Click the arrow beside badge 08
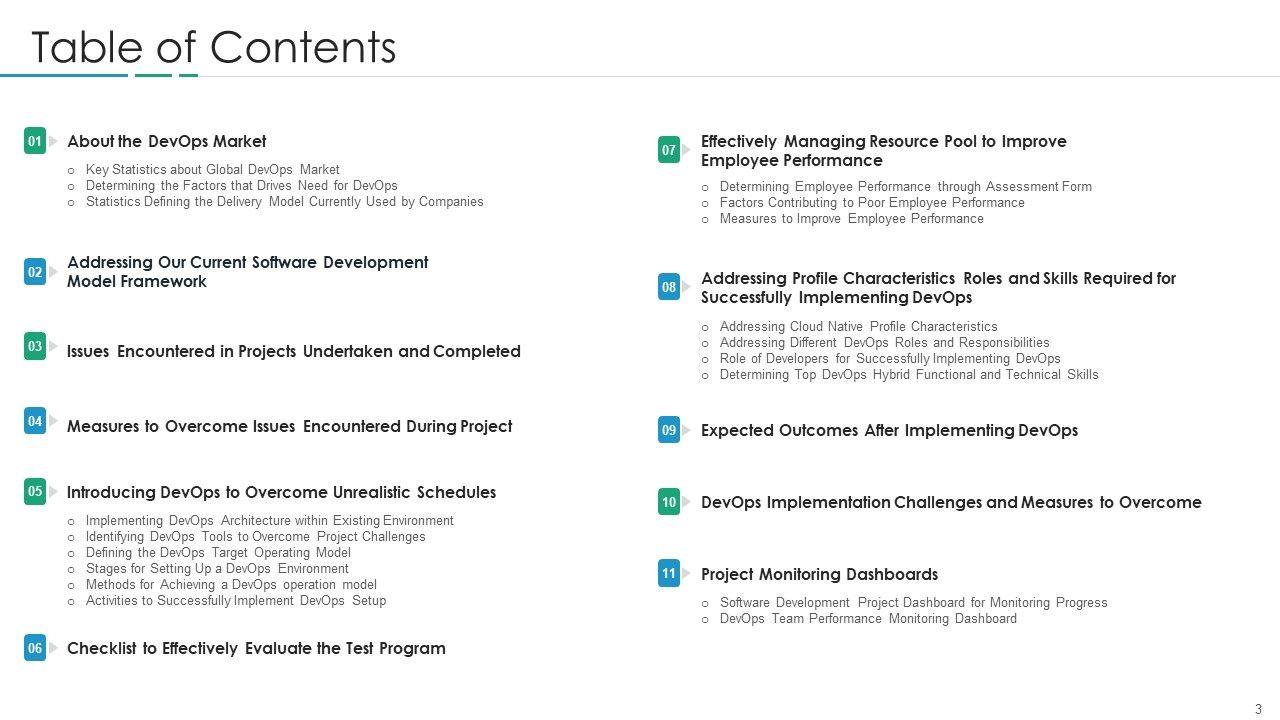1280x720 pixels. coord(686,287)
